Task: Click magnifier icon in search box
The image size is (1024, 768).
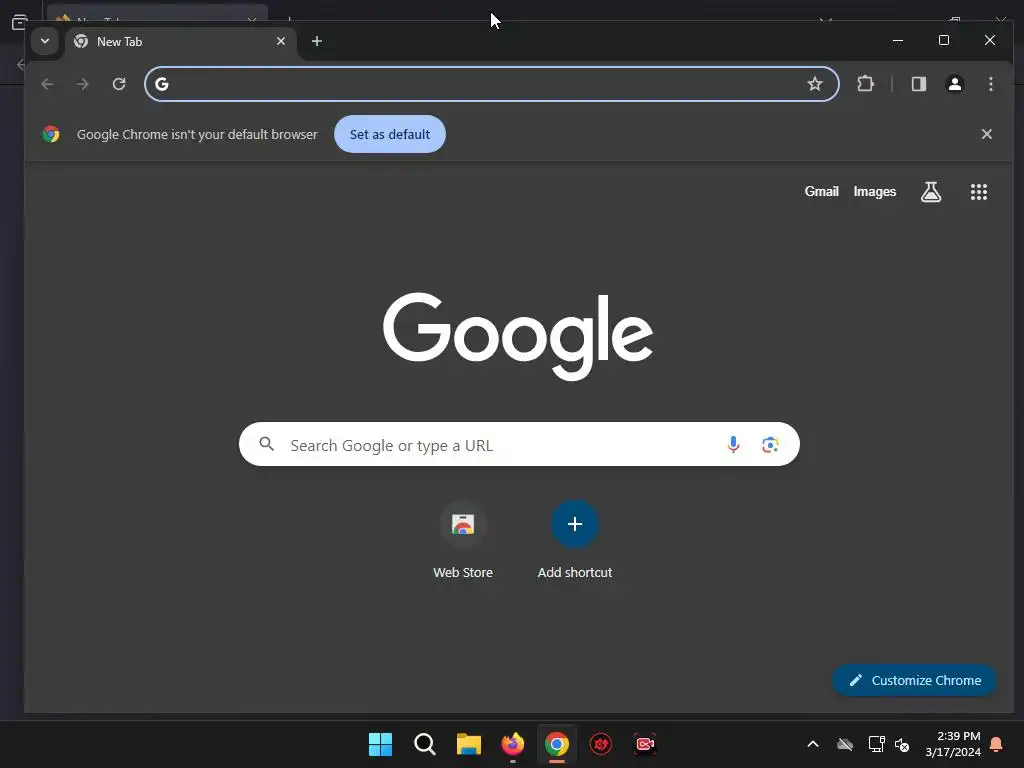Action: [x=266, y=444]
